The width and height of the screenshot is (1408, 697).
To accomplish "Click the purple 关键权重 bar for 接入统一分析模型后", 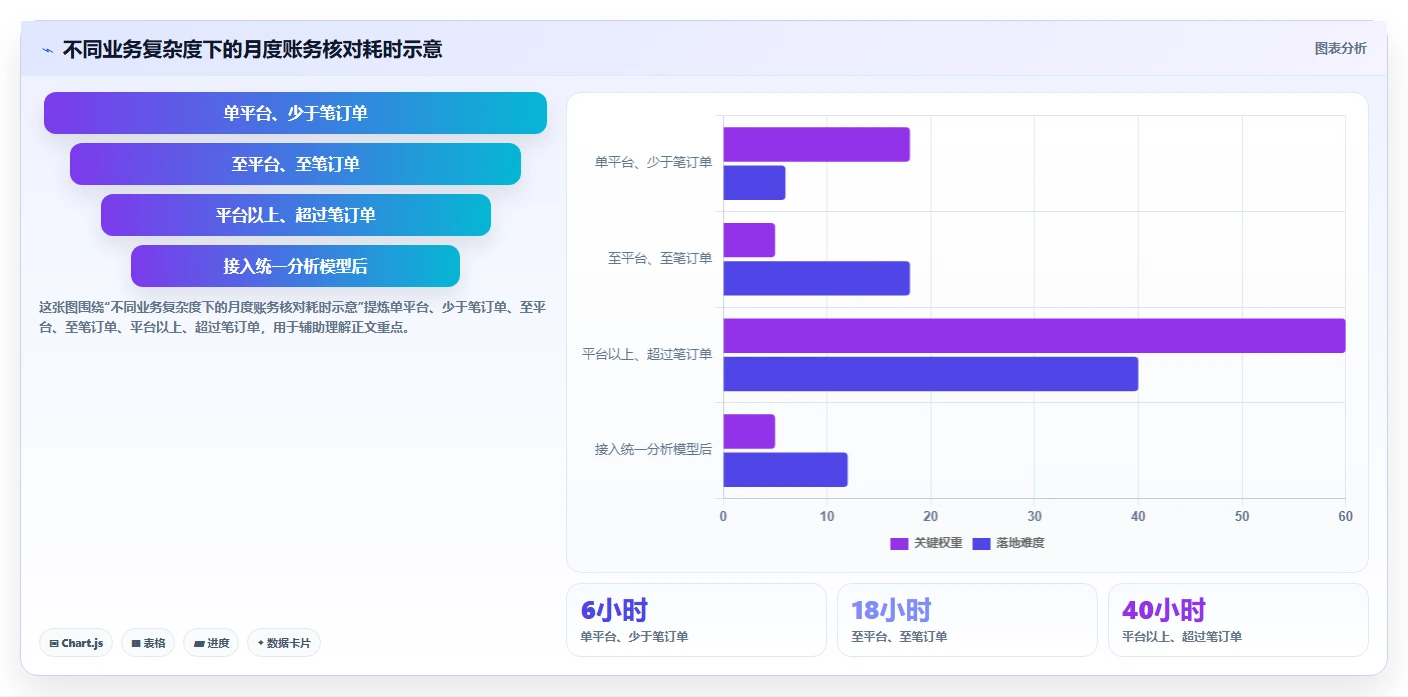I will [x=749, y=431].
